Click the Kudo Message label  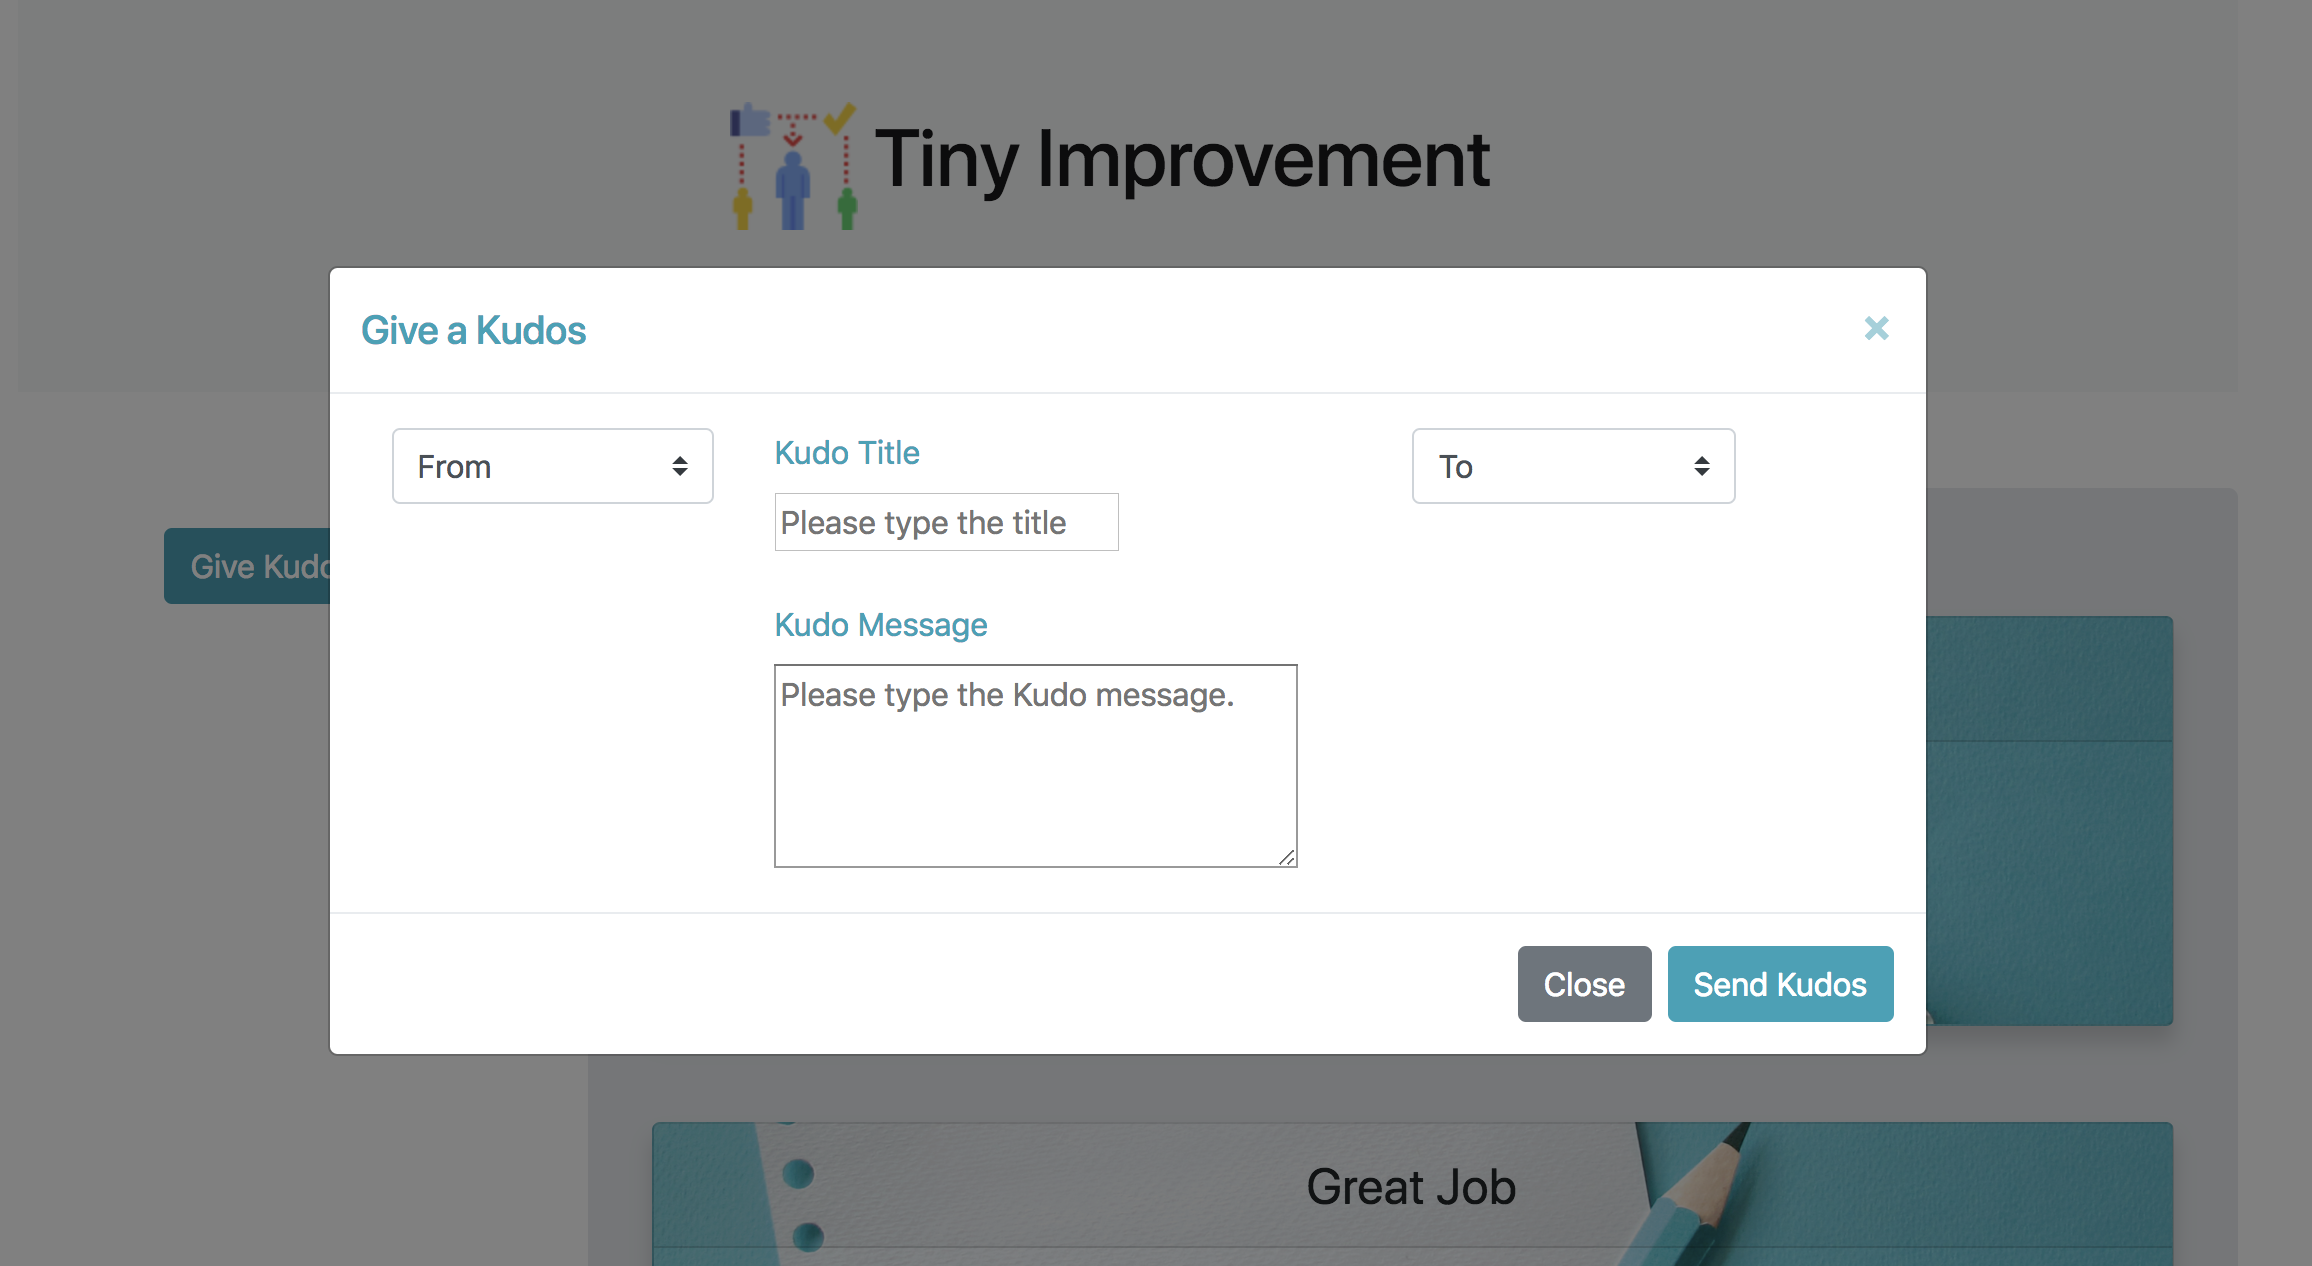[x=880, y=624]
